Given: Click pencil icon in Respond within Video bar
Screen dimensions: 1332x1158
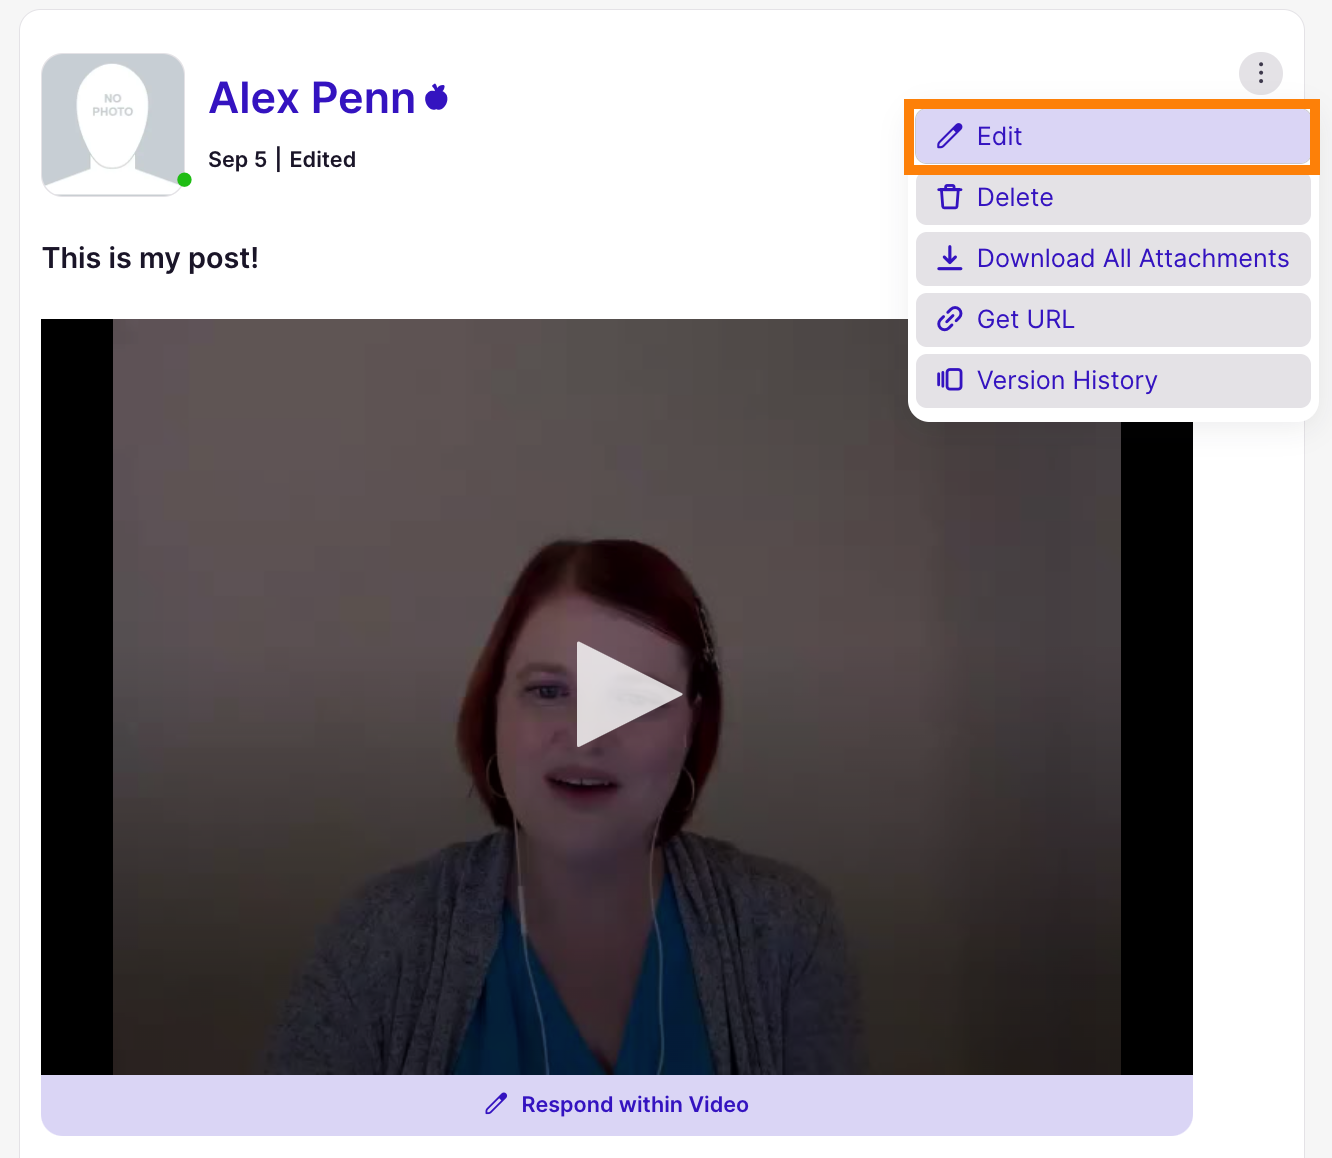Looking at the screenshot, I should coord(496,1104).
